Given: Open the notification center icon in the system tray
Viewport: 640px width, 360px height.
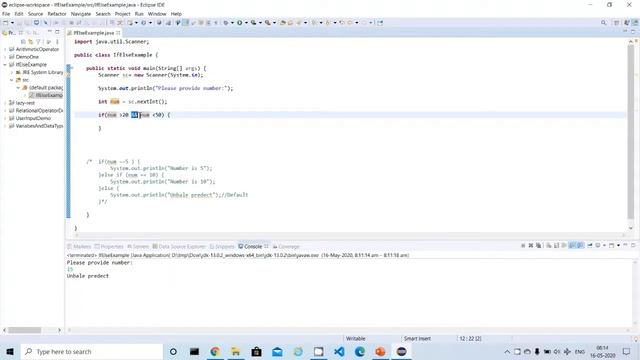Looking at the screenshot, I should [627, 351].
